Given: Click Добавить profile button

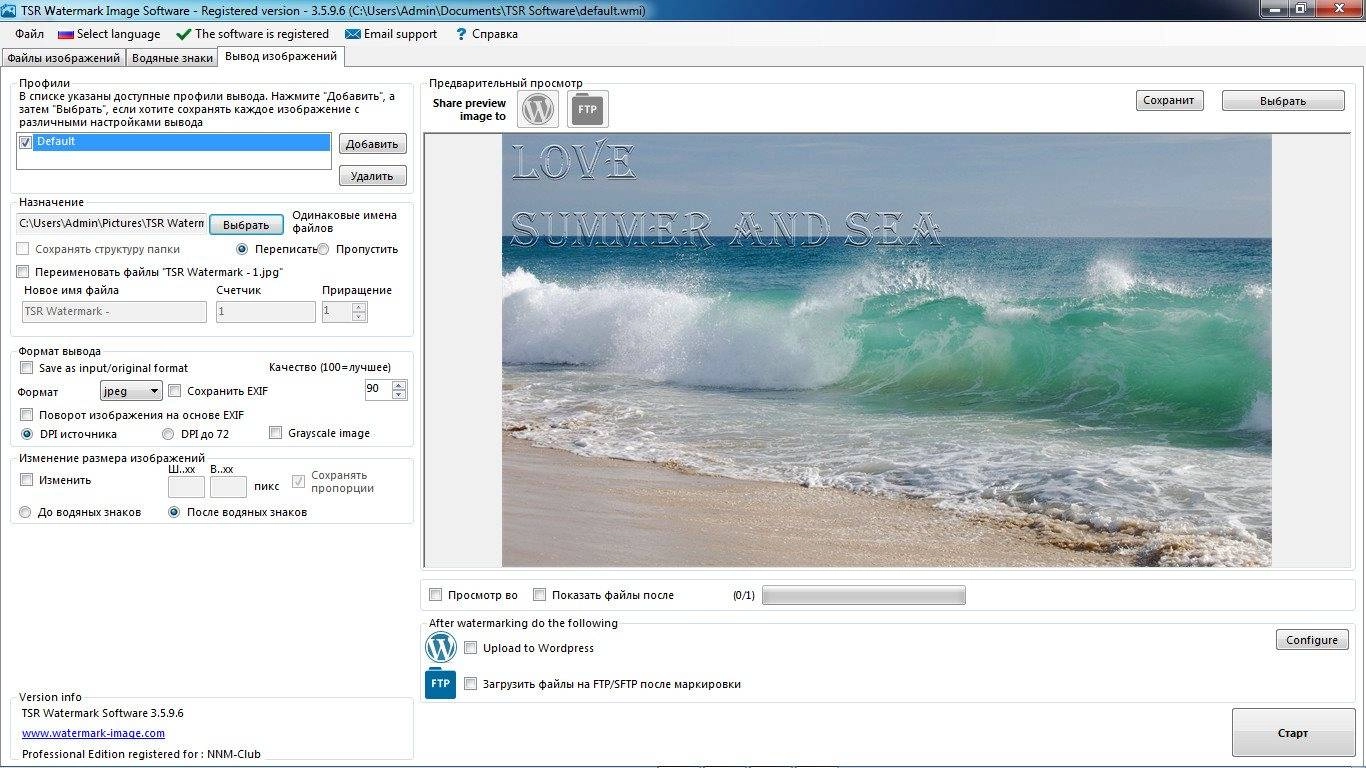Looking at the screenshot, I should click(x=372, y=144).
